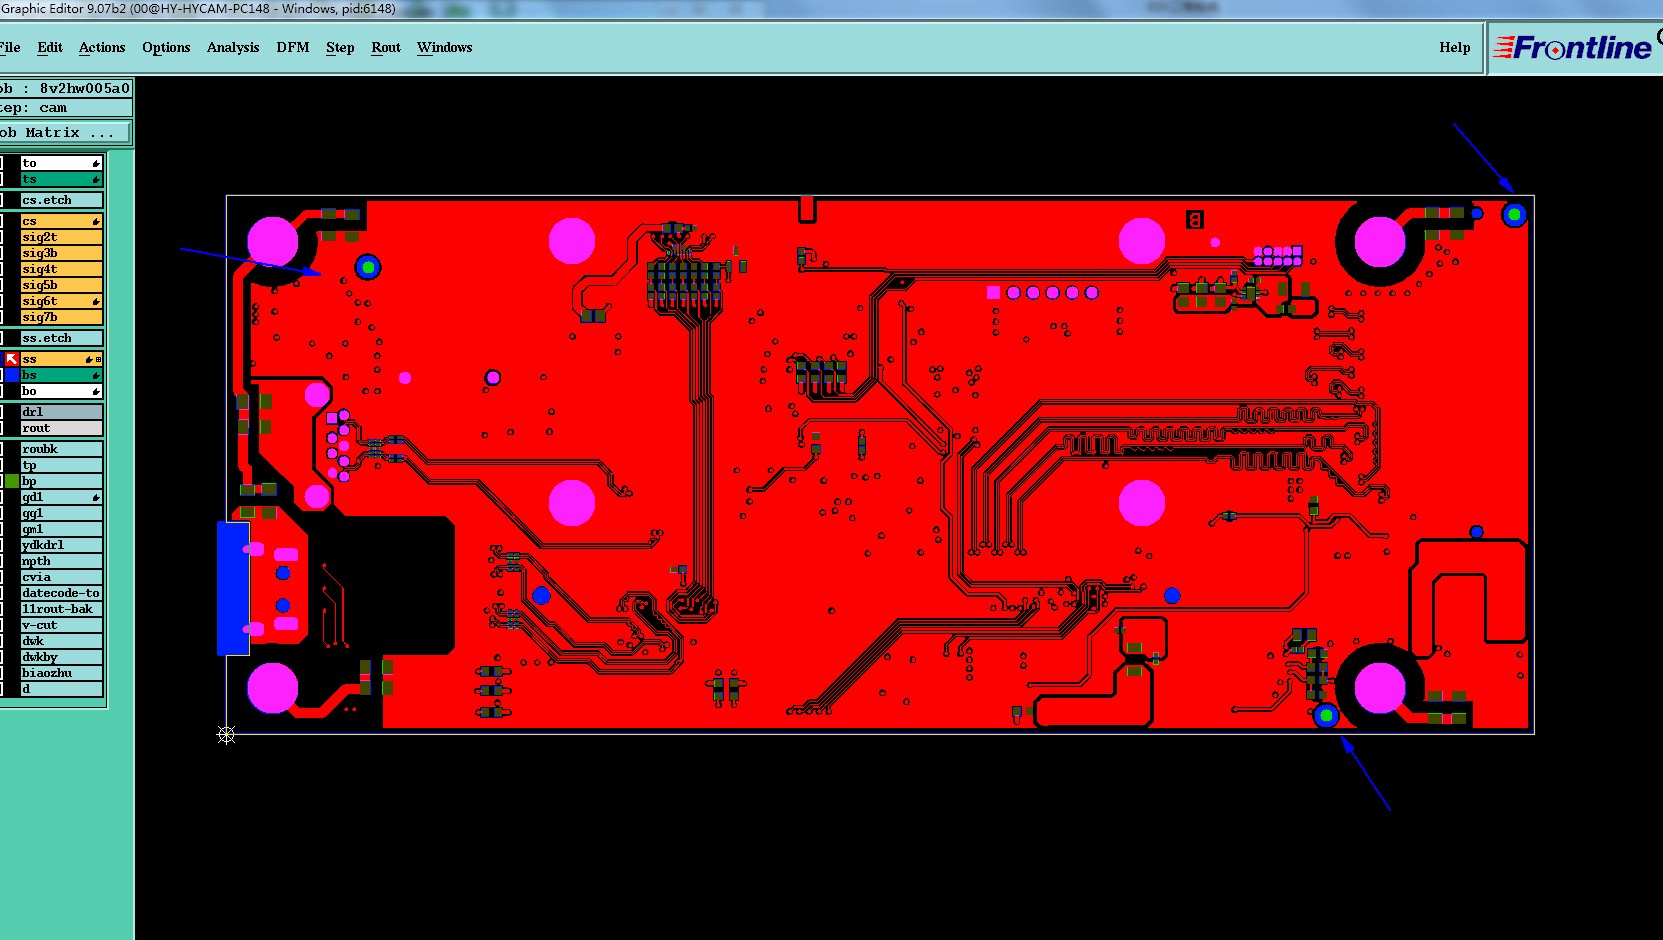Toggle display of the cs.etch layer
The image size is (1663, 940).
tap(62, 200)
